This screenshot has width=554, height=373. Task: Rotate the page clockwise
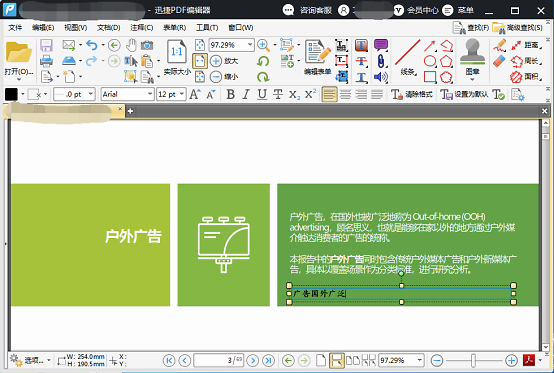[x=263, y=76]
